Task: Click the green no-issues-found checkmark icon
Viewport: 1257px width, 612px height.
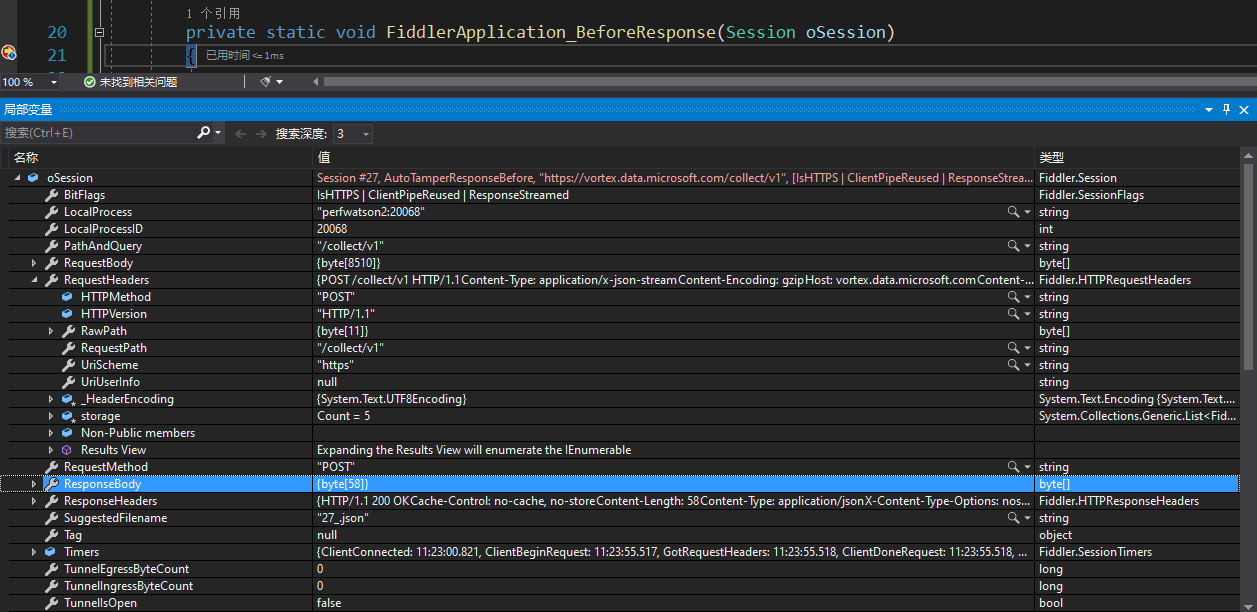Action: click(90, 82)
